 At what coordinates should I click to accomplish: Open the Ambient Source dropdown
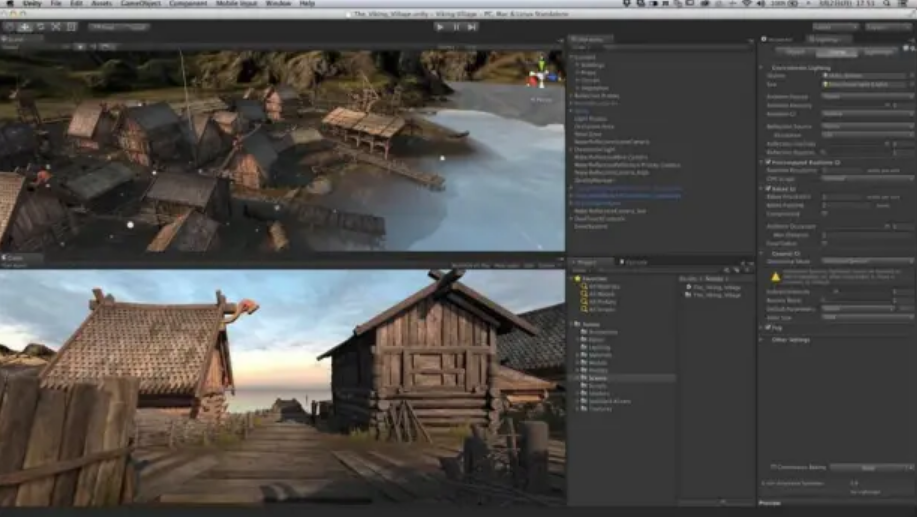coord(867,96)
